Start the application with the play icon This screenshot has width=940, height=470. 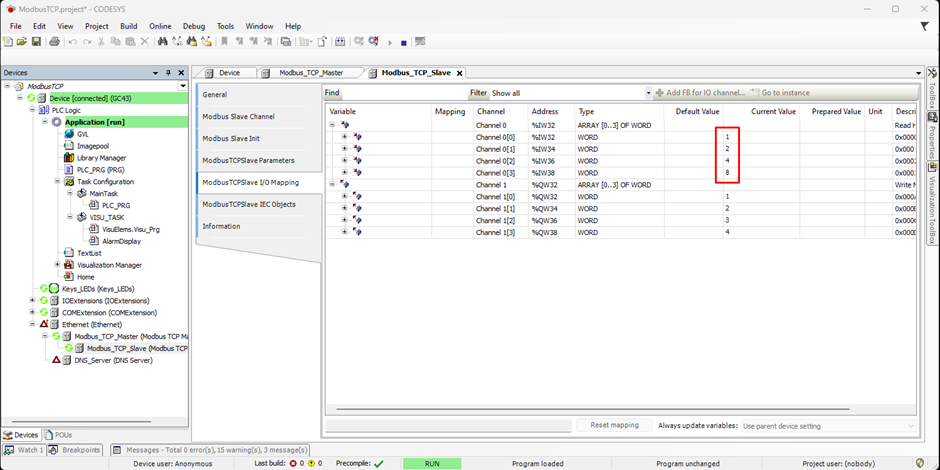tap(390, 43)
